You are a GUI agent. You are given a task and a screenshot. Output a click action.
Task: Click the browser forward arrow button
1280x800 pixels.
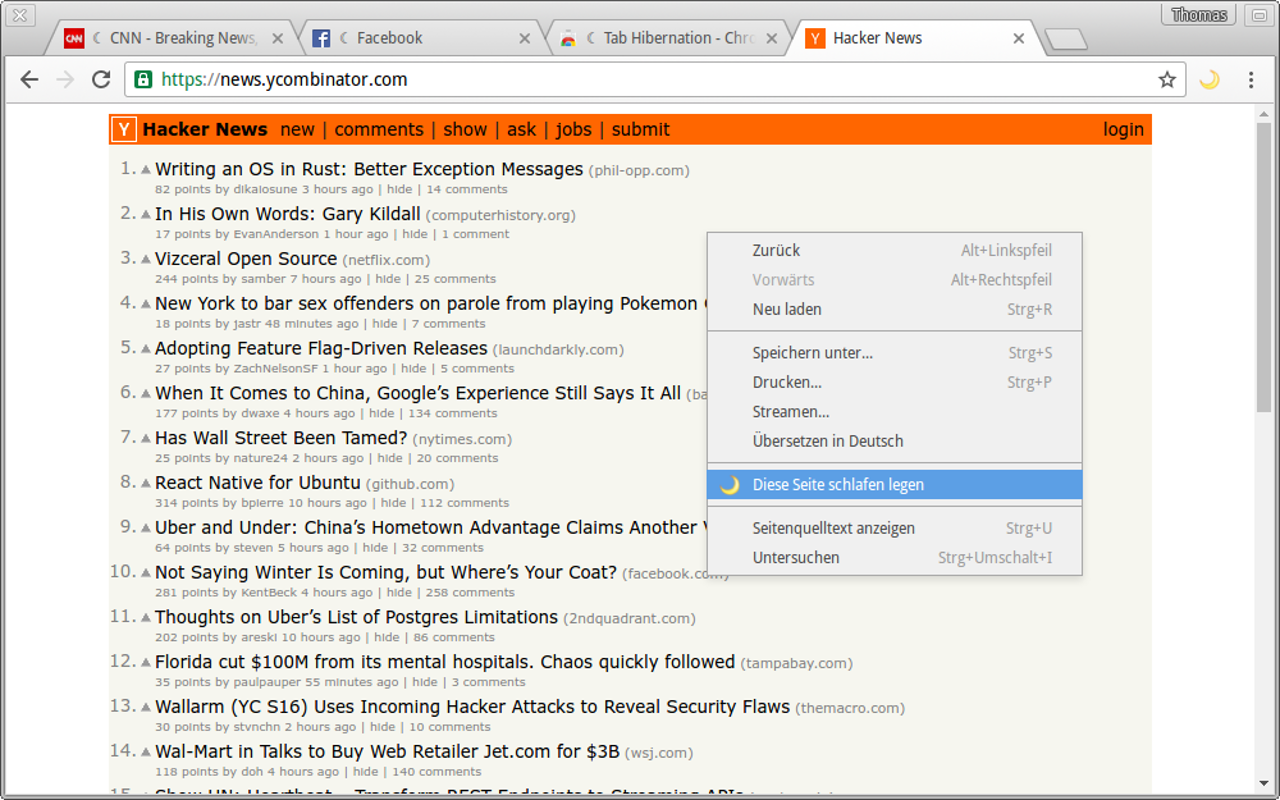coord(65,80)
